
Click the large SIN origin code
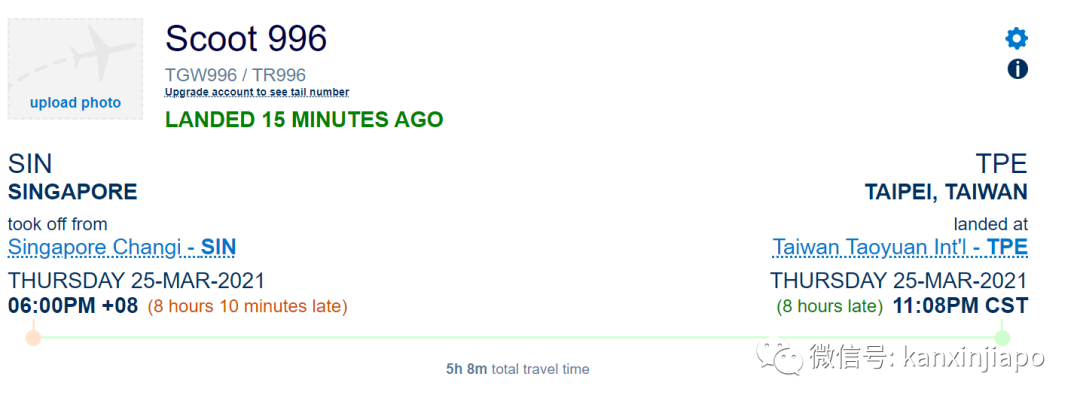30,164
